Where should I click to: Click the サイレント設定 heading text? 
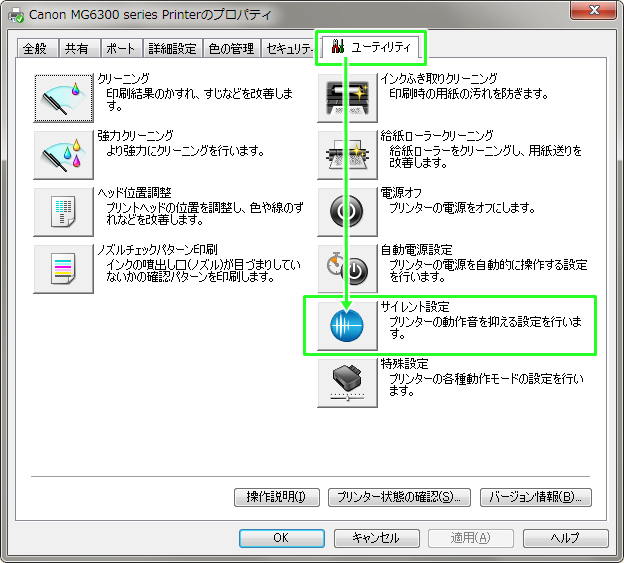(415, 307)
